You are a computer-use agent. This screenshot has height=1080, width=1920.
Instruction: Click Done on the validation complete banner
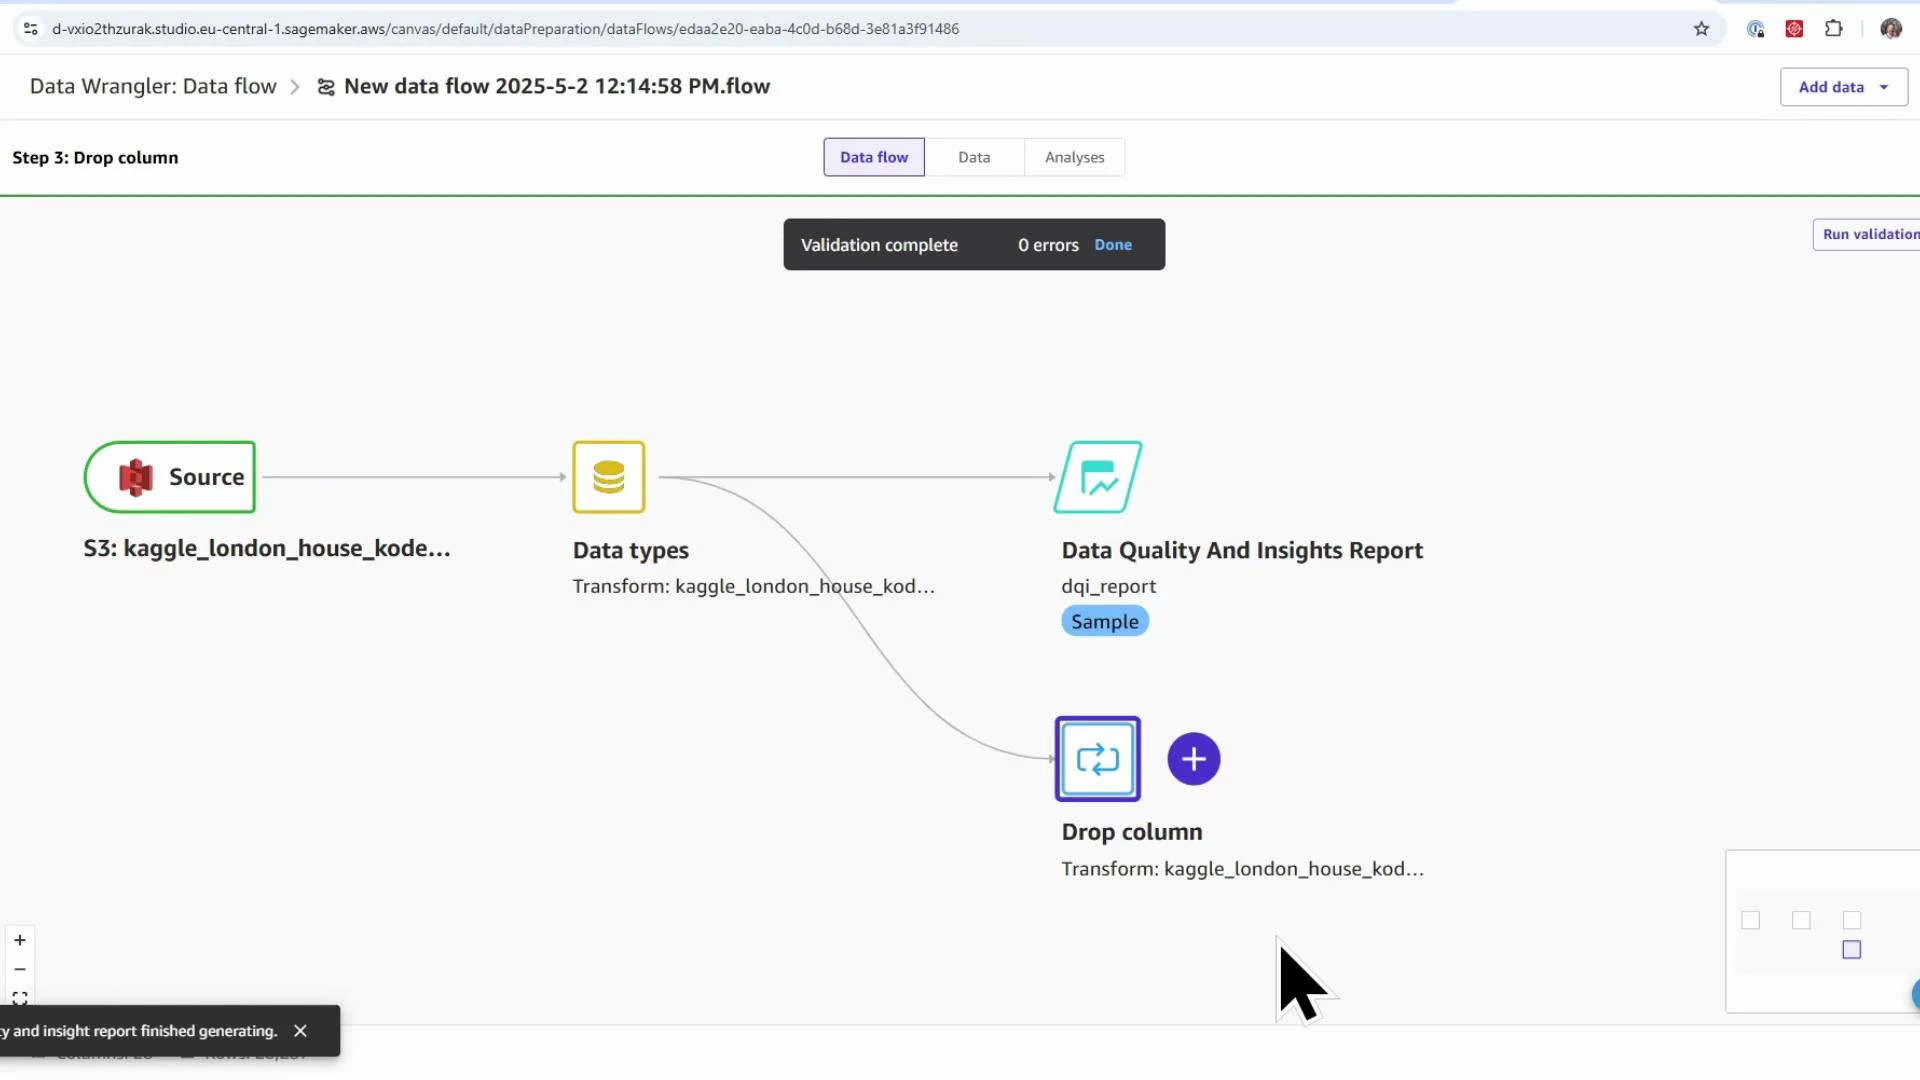click(1114, 244)
